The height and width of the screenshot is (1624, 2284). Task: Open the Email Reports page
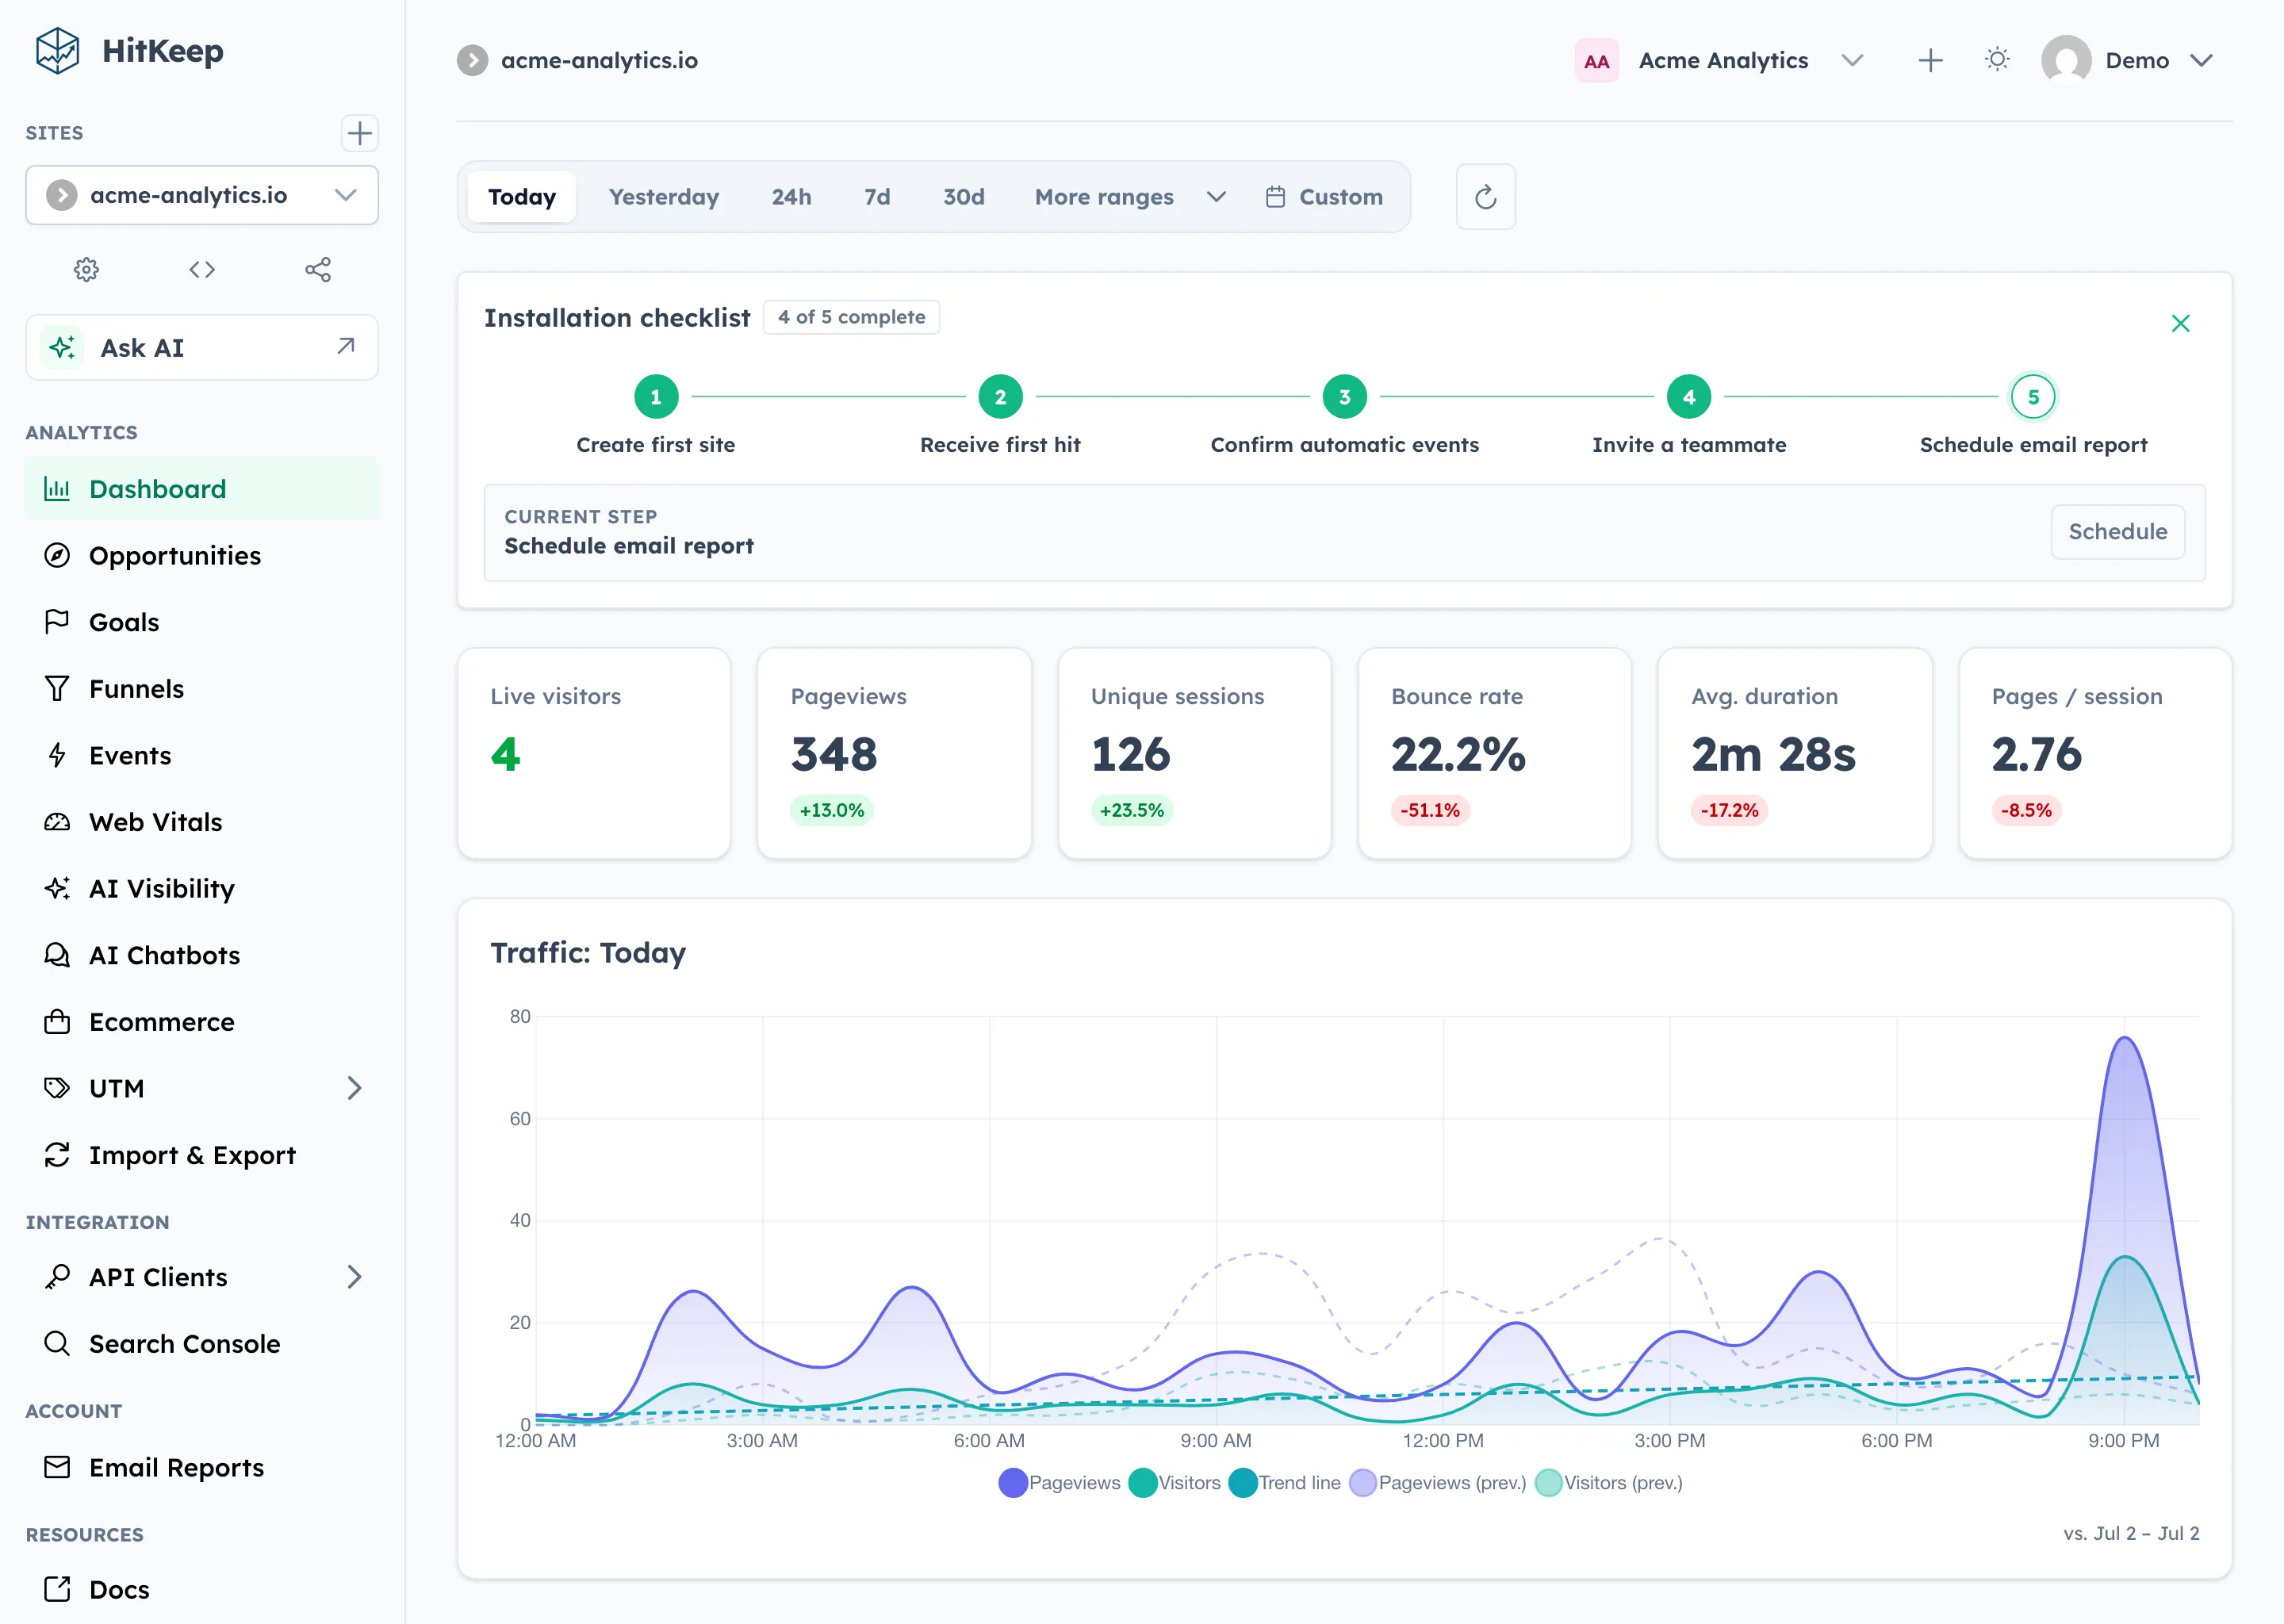202,1467
